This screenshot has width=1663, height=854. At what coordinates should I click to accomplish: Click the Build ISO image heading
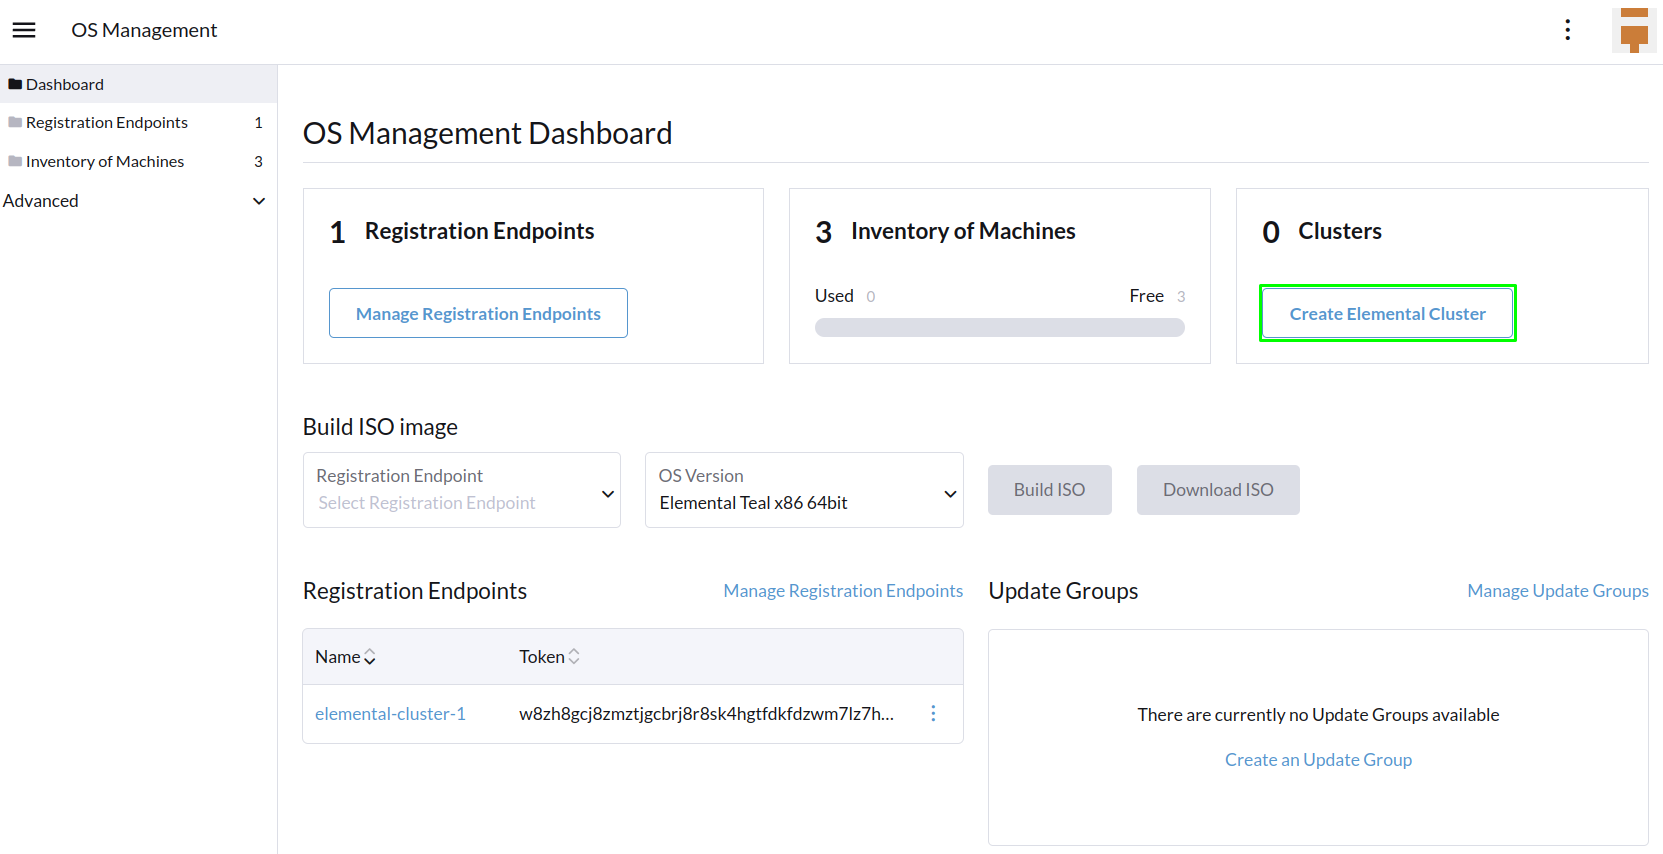tap(380, 427)
